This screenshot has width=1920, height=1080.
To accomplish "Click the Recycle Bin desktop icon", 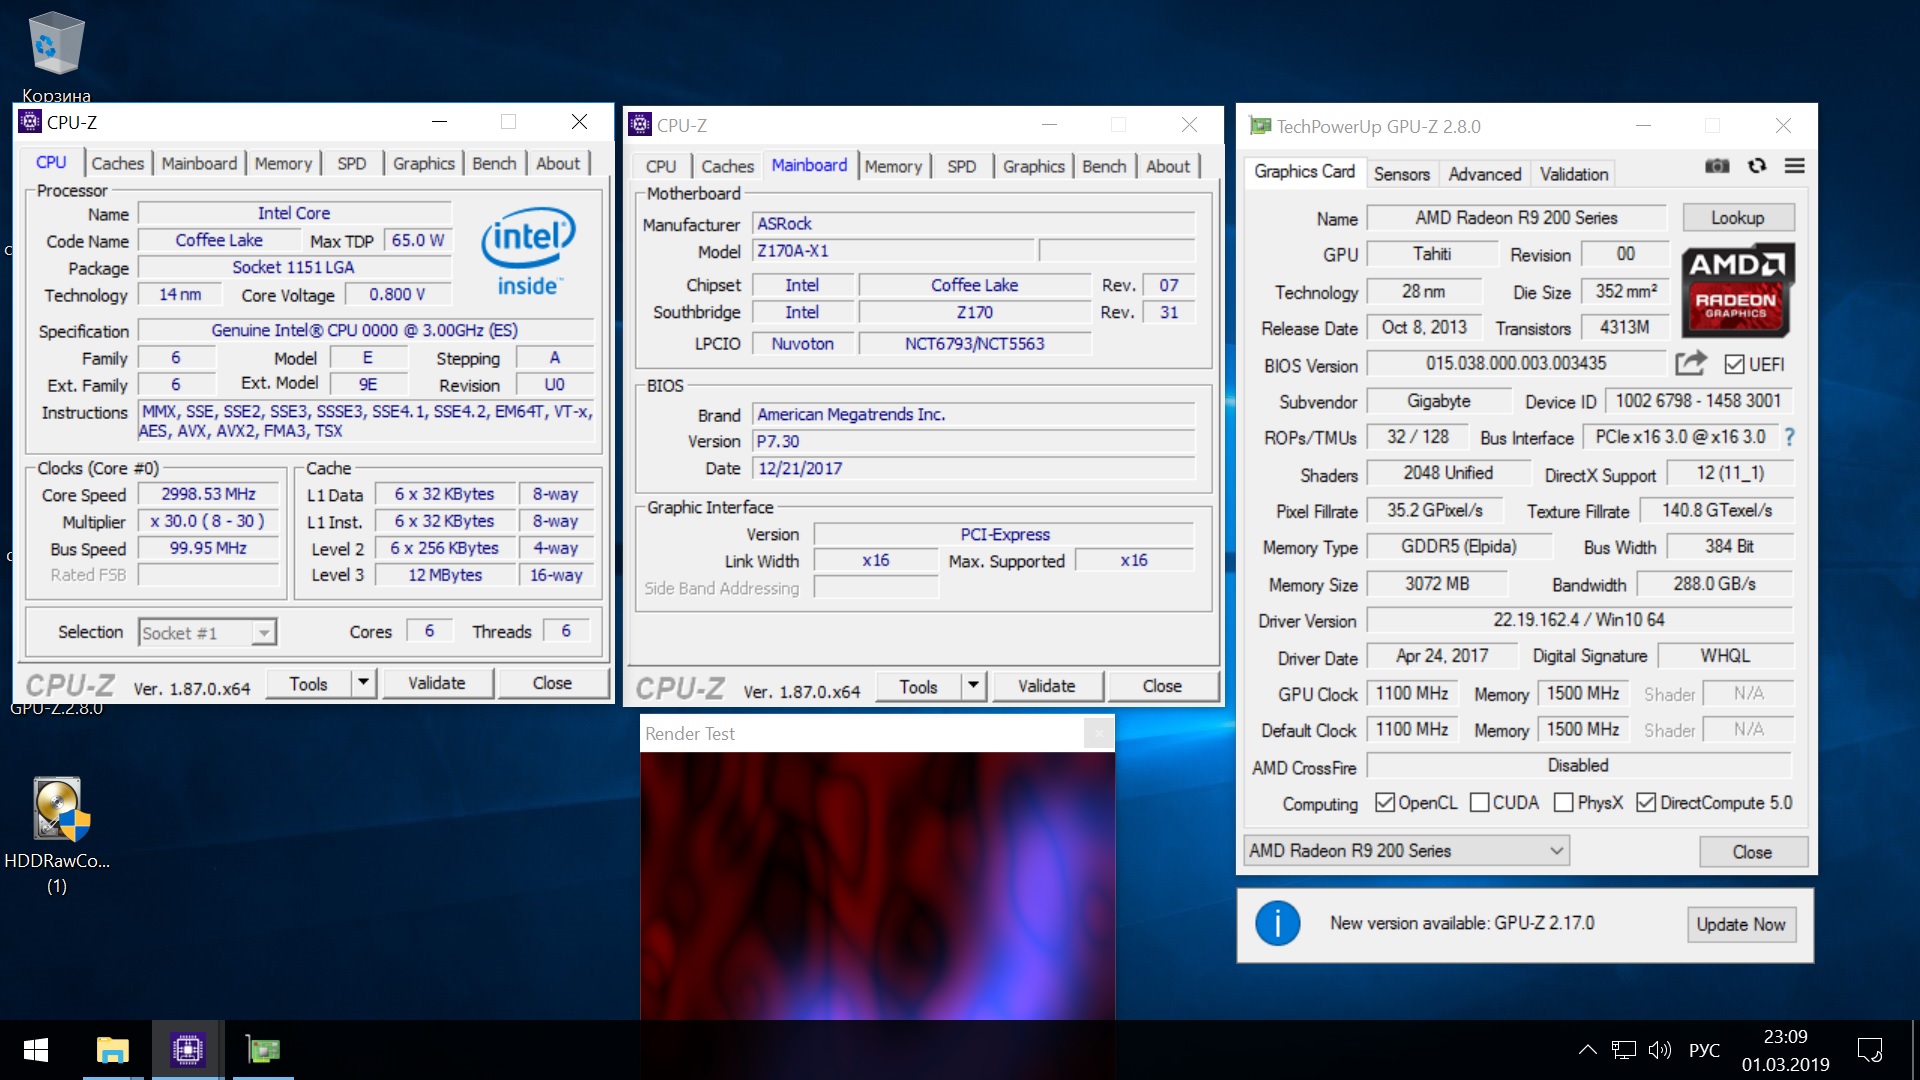I will 56,45.
